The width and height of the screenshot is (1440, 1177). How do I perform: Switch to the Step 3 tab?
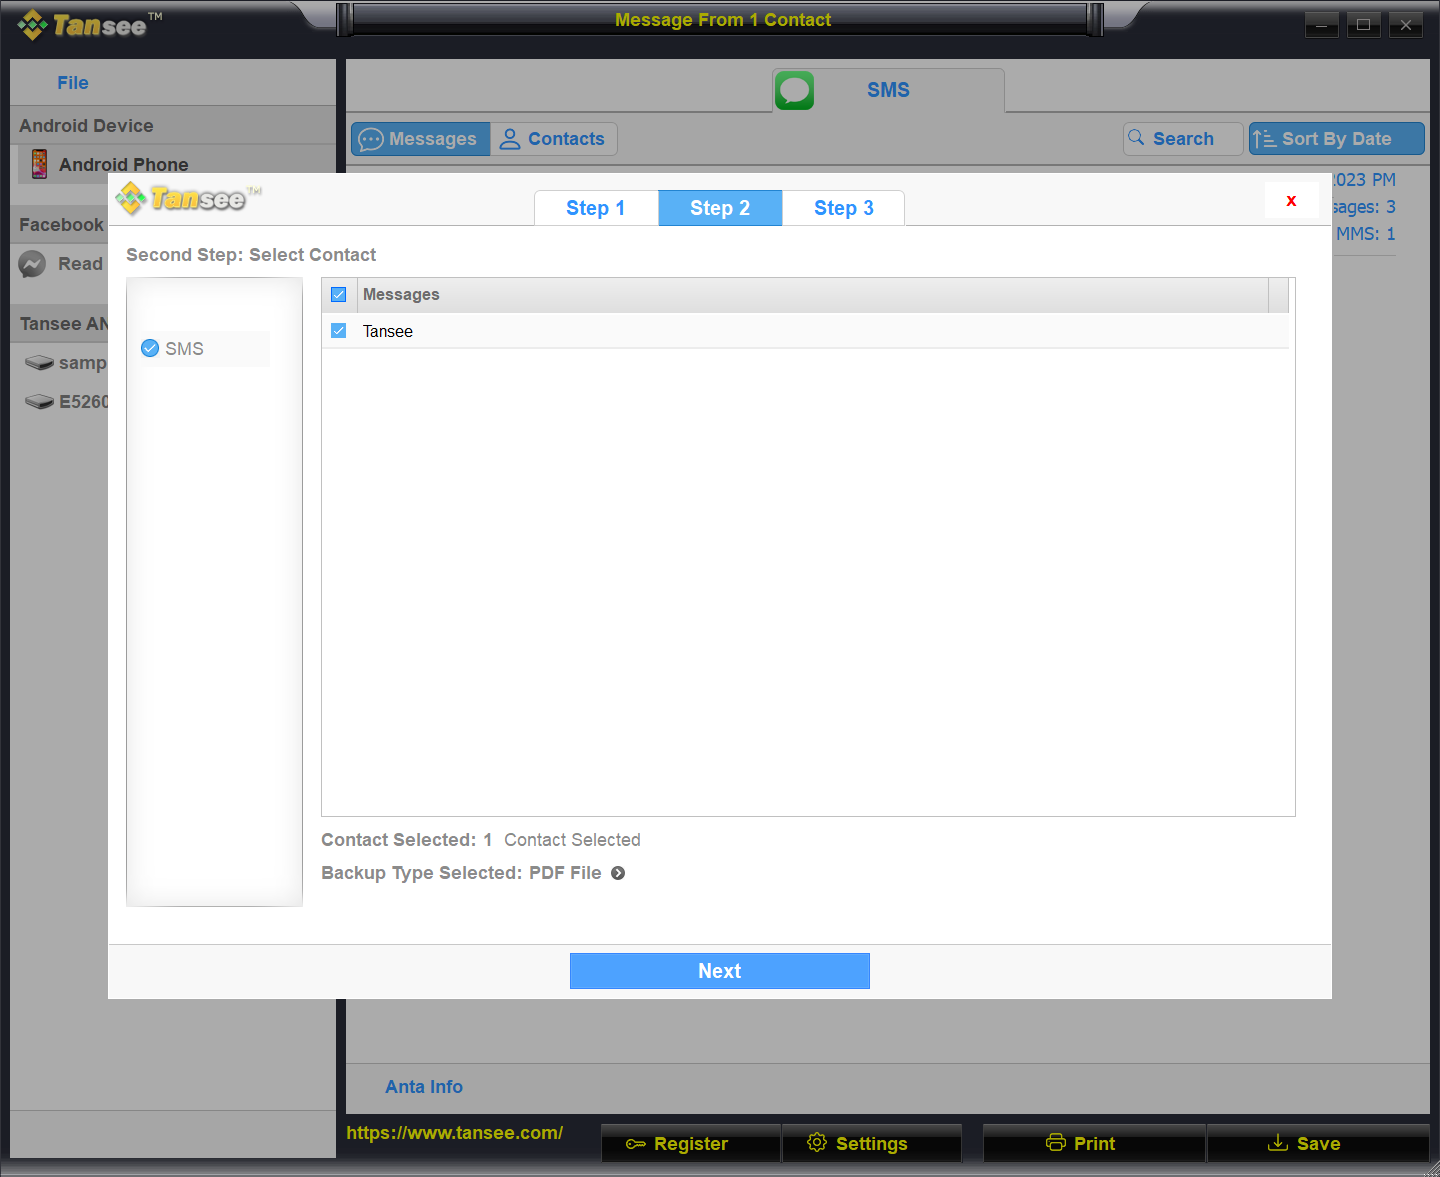point(844,208)
